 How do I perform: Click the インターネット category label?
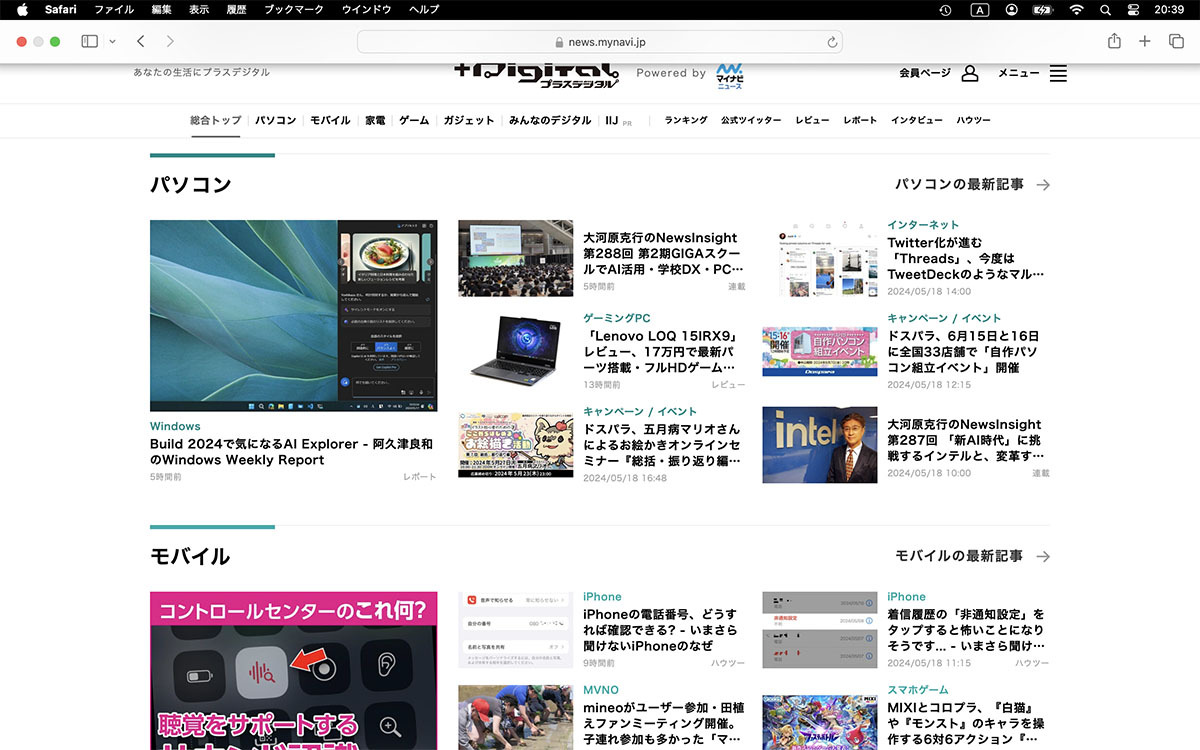click(923, 225)
